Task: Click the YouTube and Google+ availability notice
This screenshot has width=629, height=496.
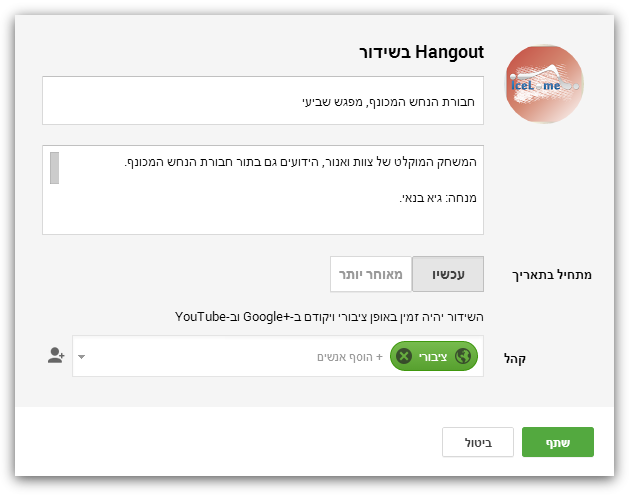Action: pyautogui.click(x=329, y=317)
